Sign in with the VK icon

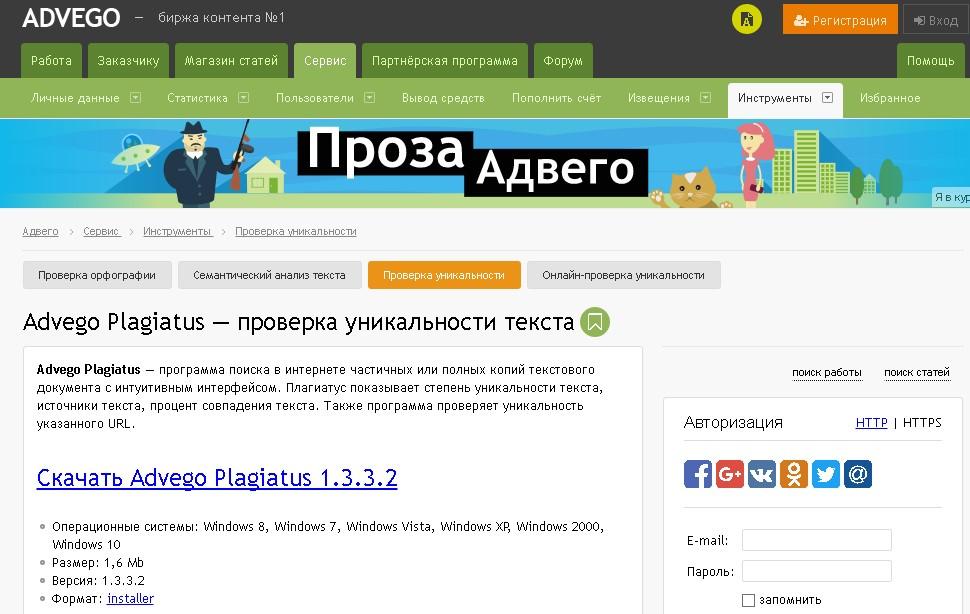(762, 474)
